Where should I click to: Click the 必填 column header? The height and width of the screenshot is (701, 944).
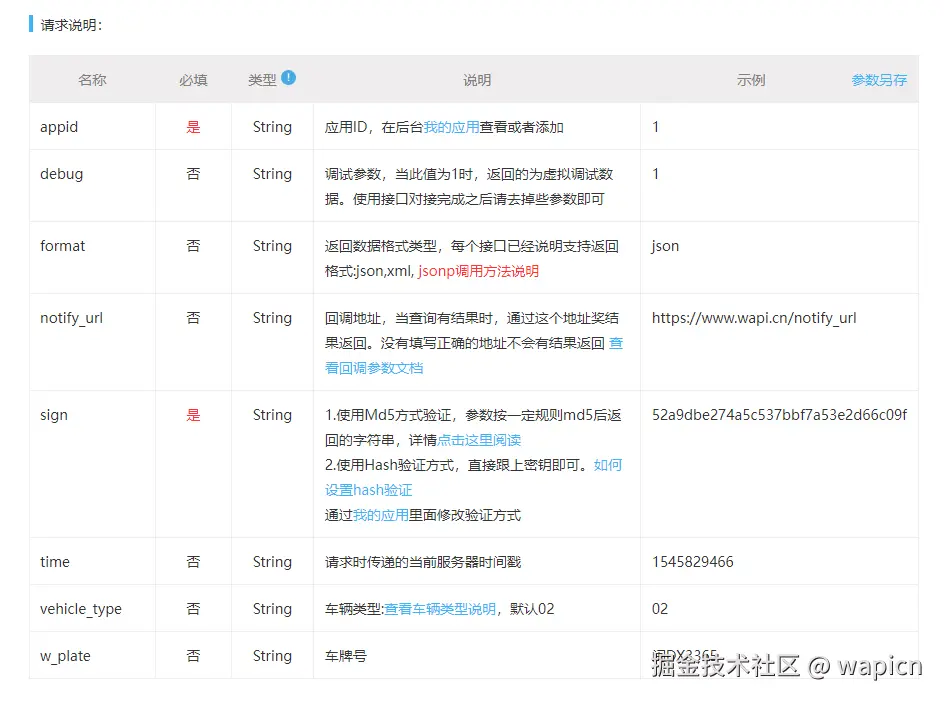193,79
